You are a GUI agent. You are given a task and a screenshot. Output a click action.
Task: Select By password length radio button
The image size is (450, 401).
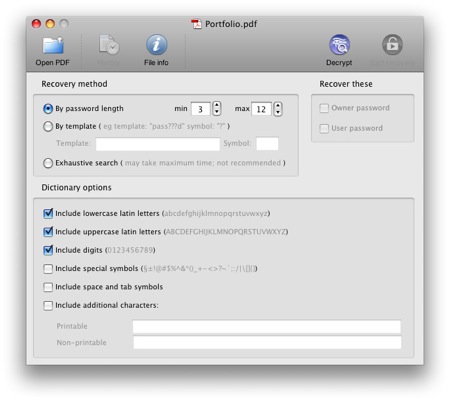click(x=48, y=109)
